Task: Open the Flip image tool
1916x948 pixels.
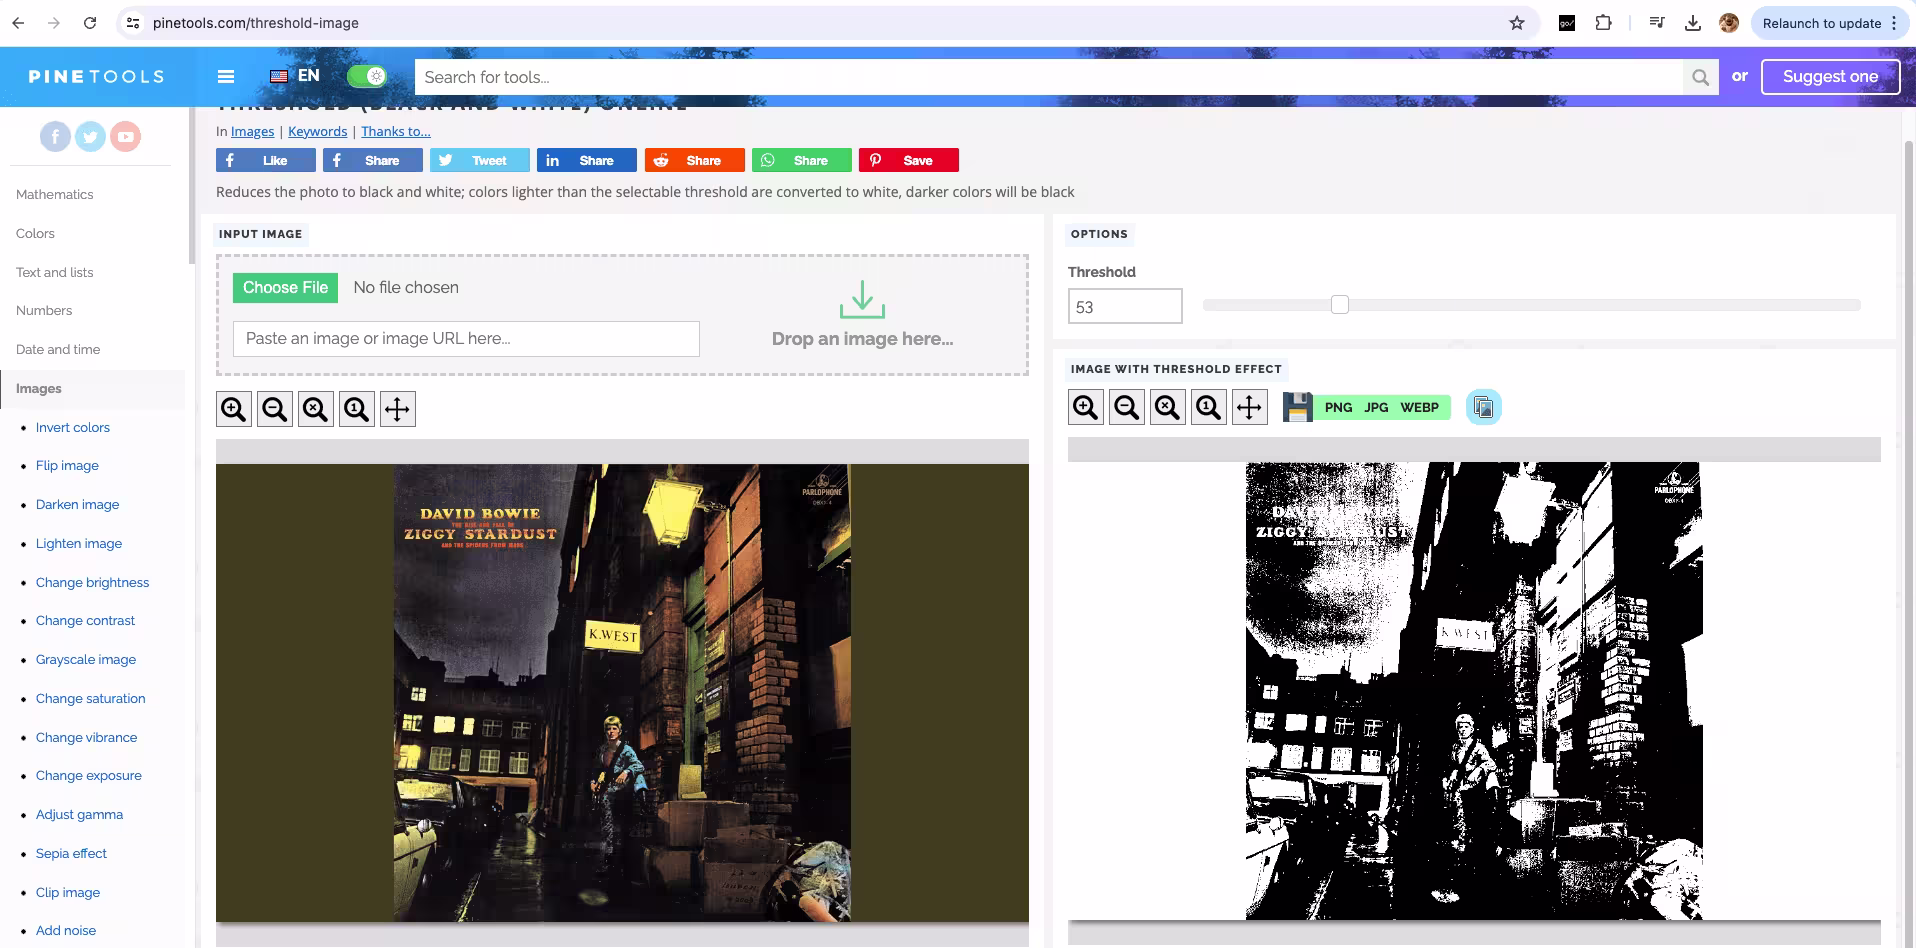Action: click(67, 465)
